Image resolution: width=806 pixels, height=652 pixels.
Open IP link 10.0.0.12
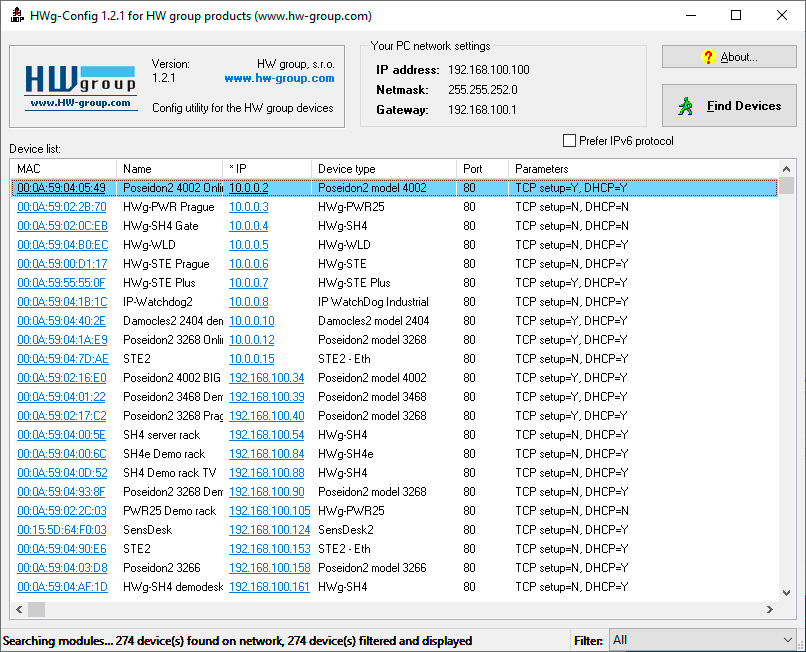click(252, 340)
